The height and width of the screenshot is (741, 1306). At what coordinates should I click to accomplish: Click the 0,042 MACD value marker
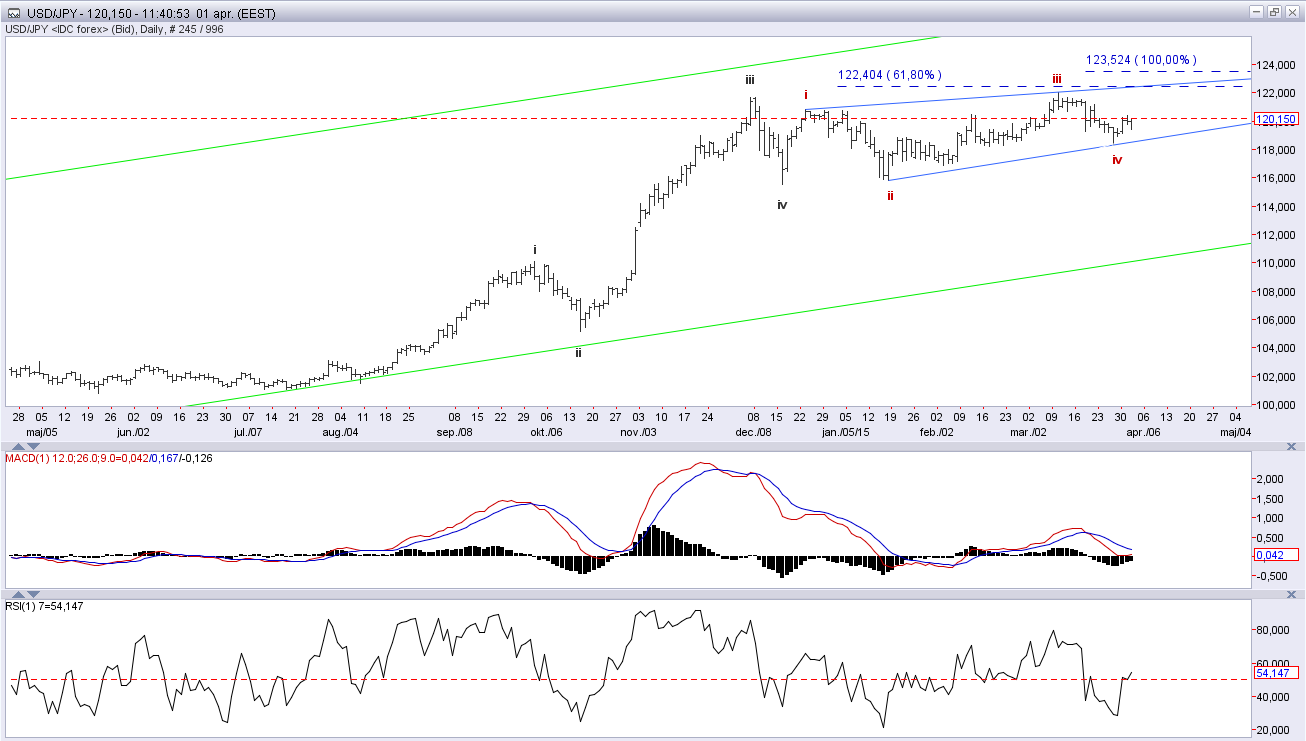1277,554
